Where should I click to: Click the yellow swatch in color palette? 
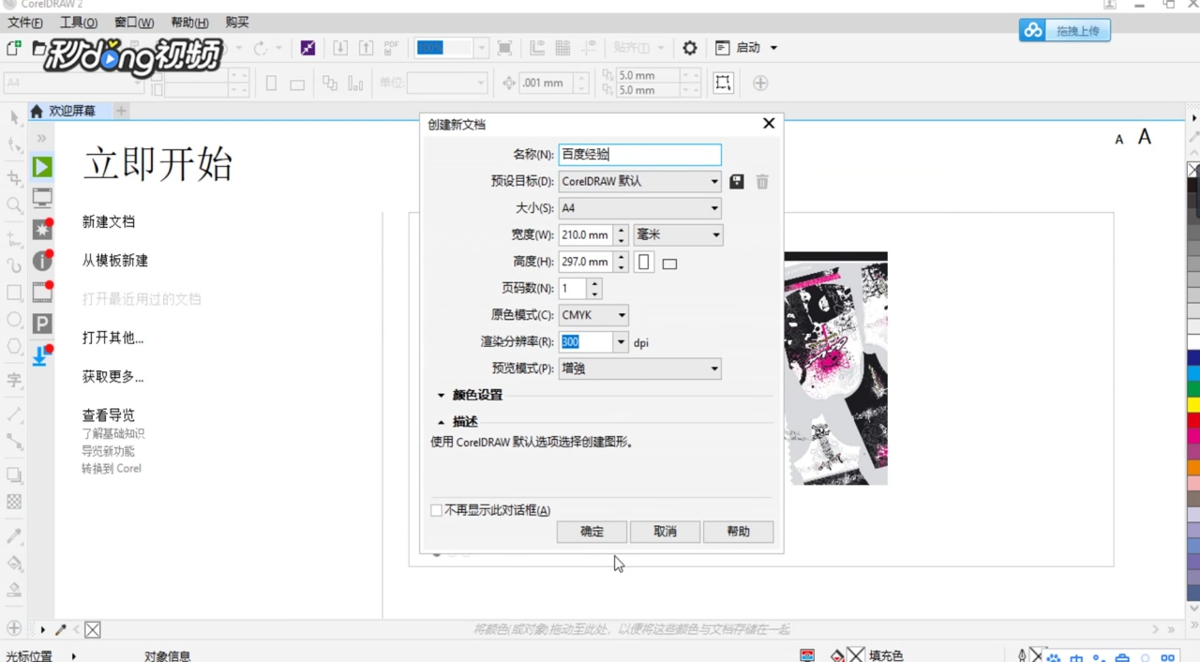click(x=1193, y=405)
